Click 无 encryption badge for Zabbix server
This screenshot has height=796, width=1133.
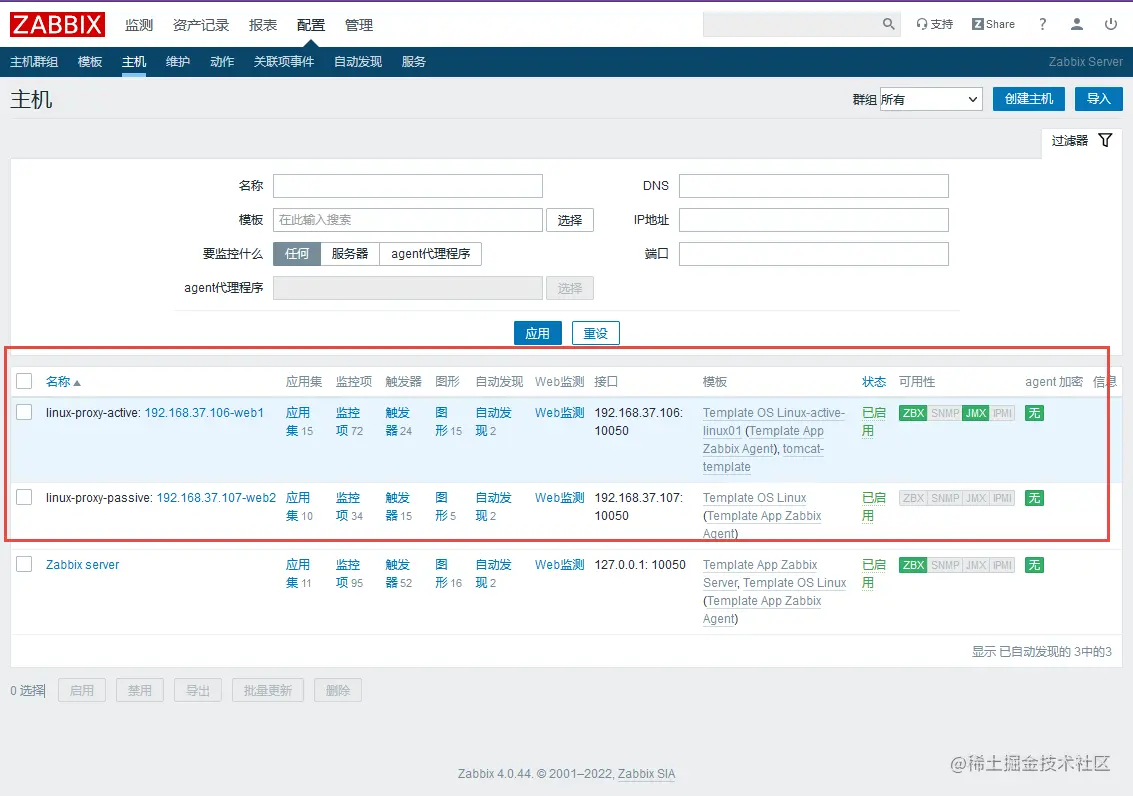[x=1034, y=565]
